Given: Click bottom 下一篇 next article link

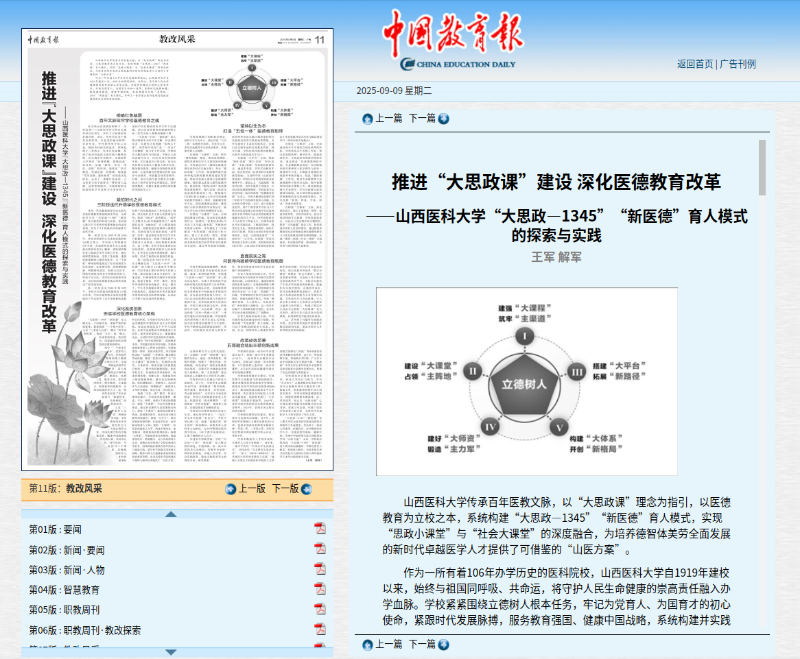Looking at the screenshot, I should (x=422, y=645).
